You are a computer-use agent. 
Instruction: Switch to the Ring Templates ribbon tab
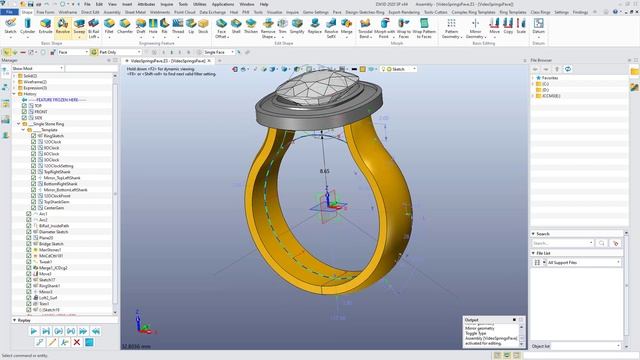tap(513, 12)
